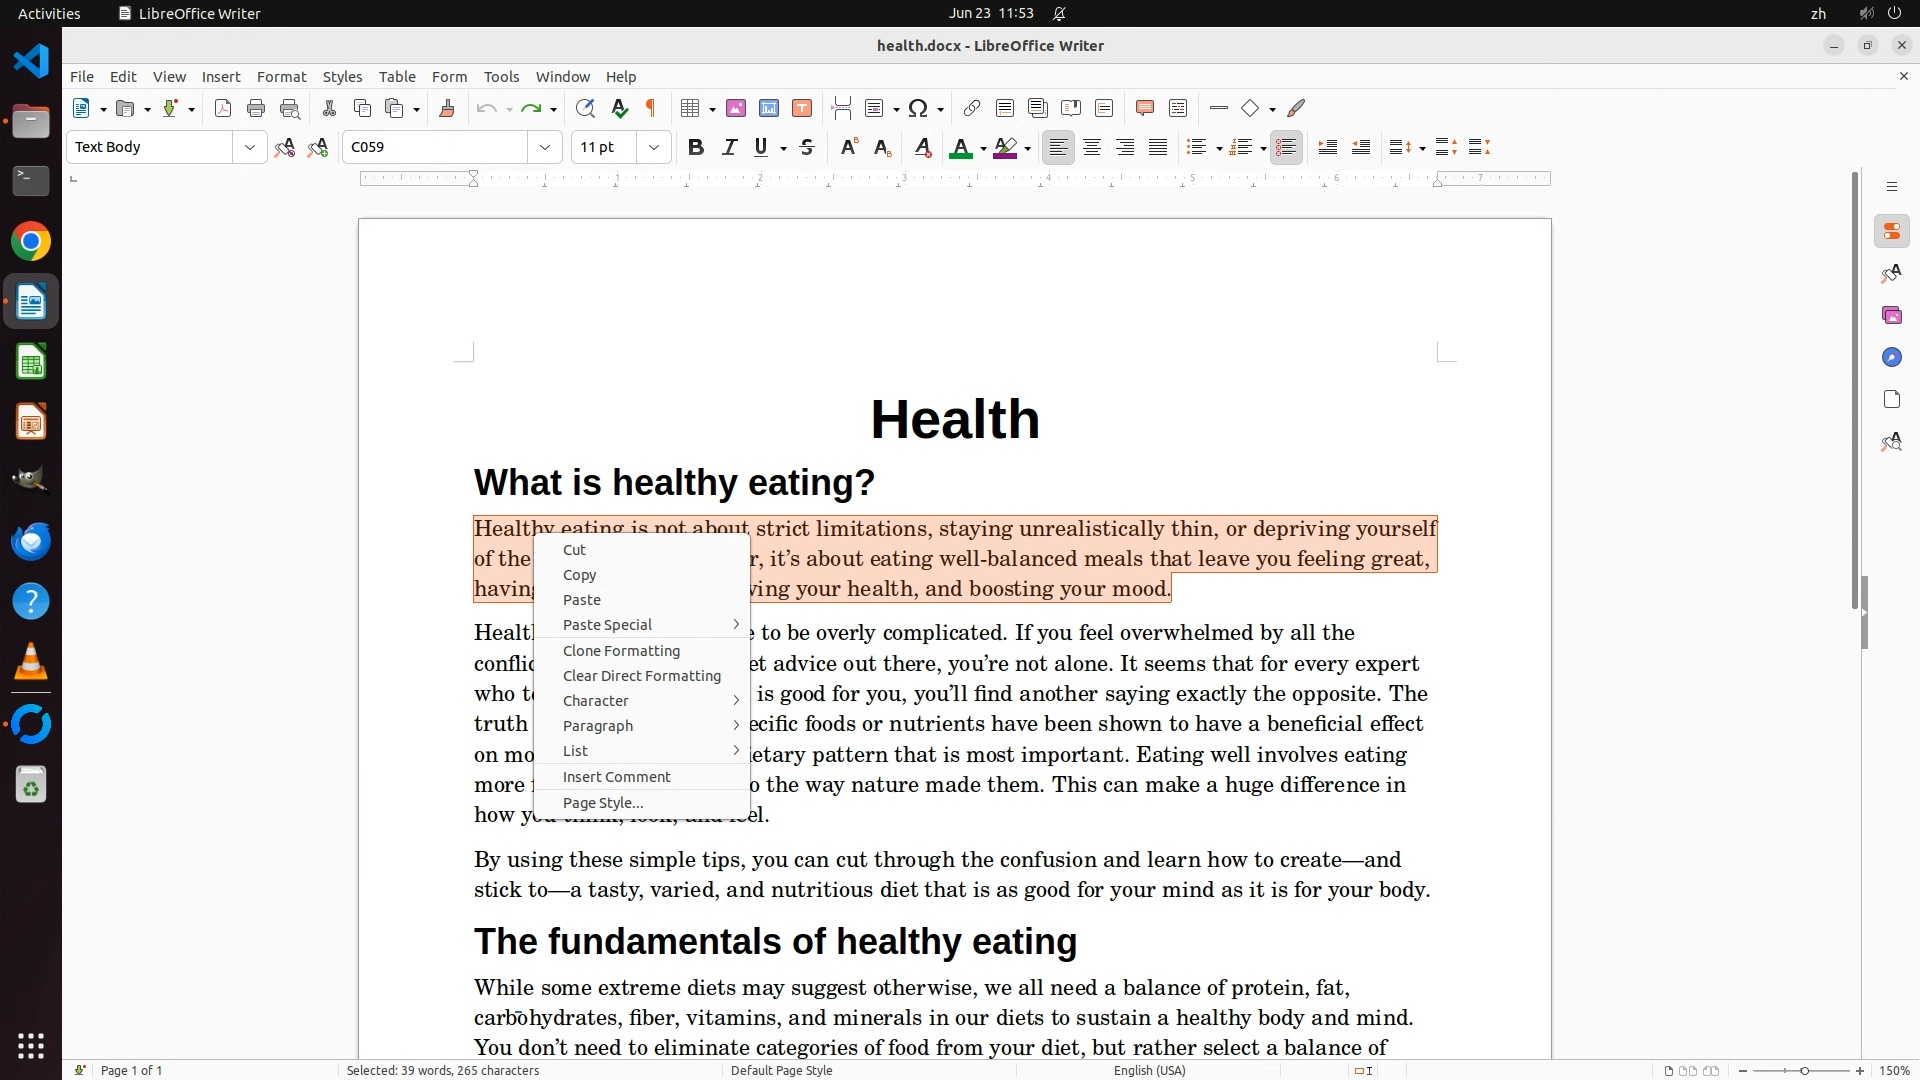
Task: Toggle Italic formatting
Action: [x=729, y=148]
